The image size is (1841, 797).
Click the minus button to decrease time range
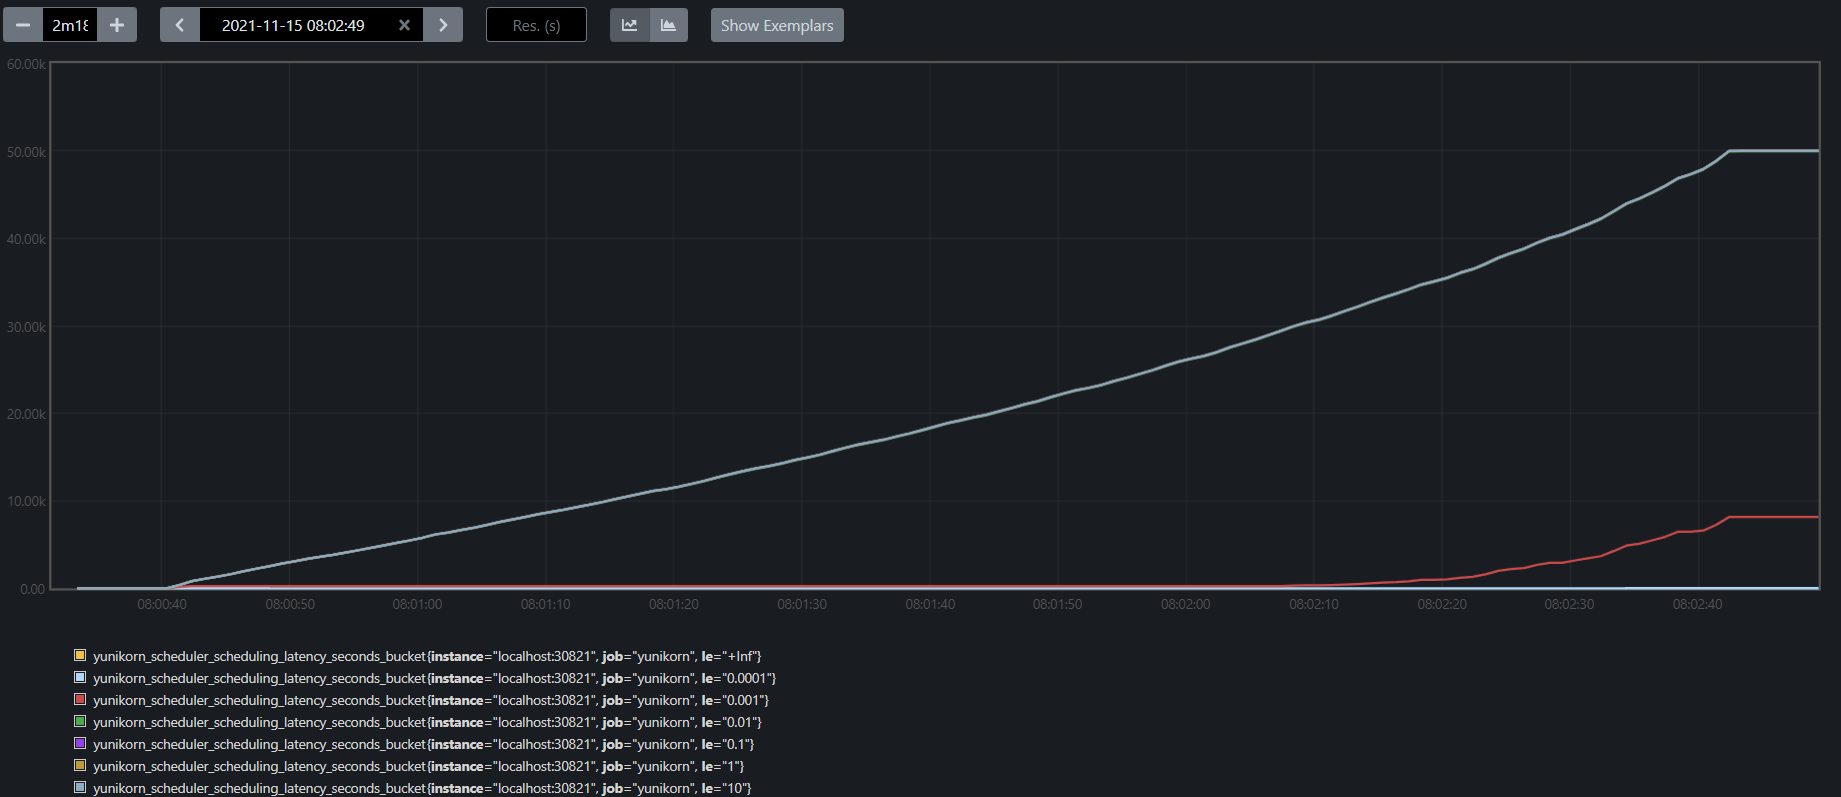[x=23, y=25]
